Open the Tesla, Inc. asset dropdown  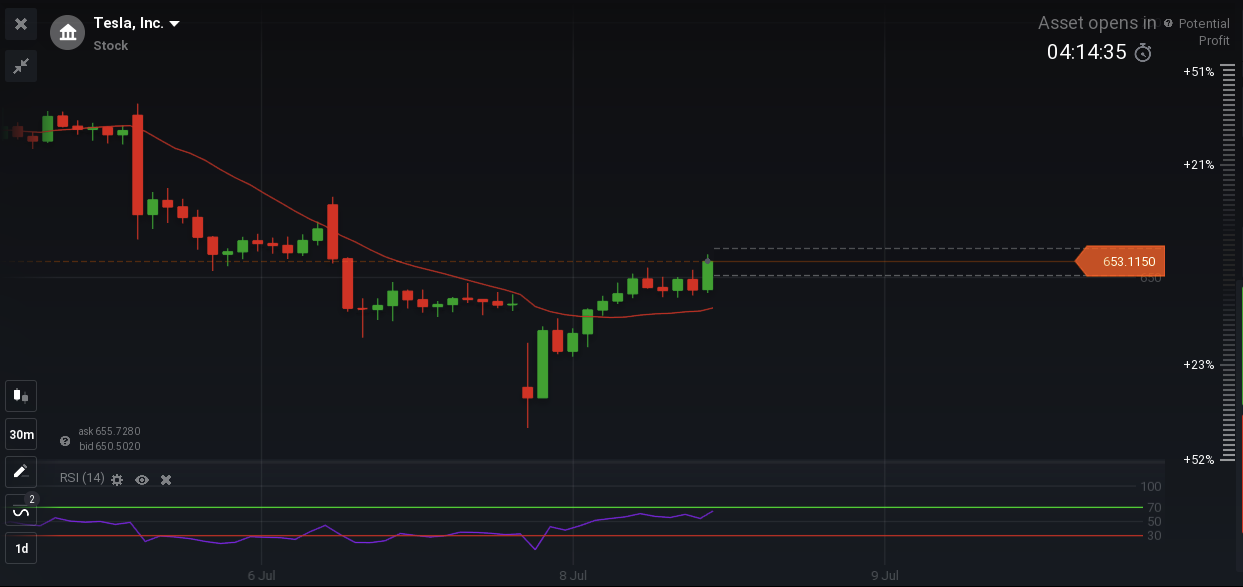coord(137,23)
